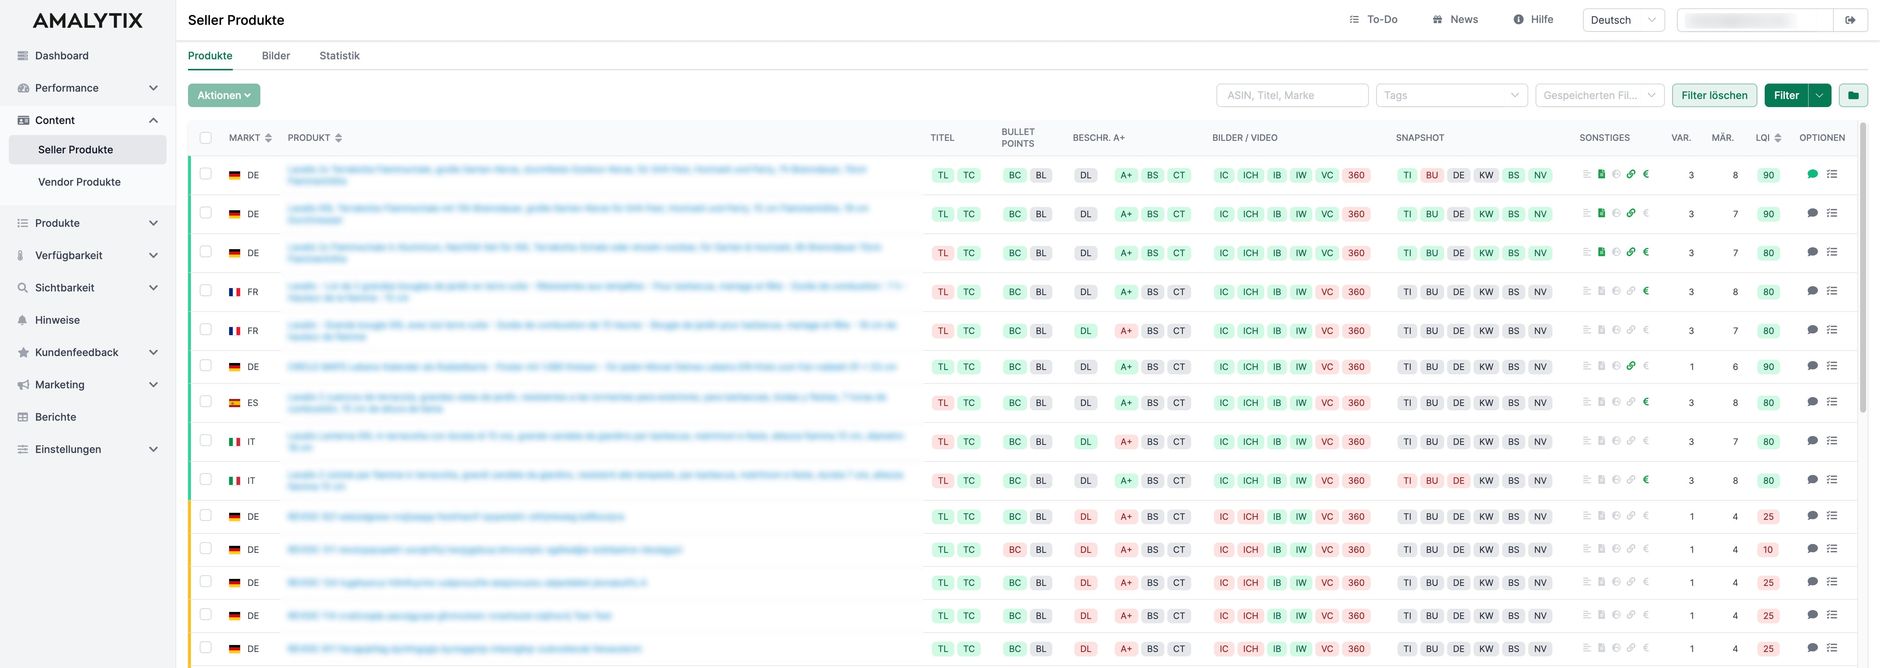The height and width of the screenshot is (668, 1880).
Task: Tick checkbox of DE row with 6 Mär.
Action: click(x=206, y=366)
